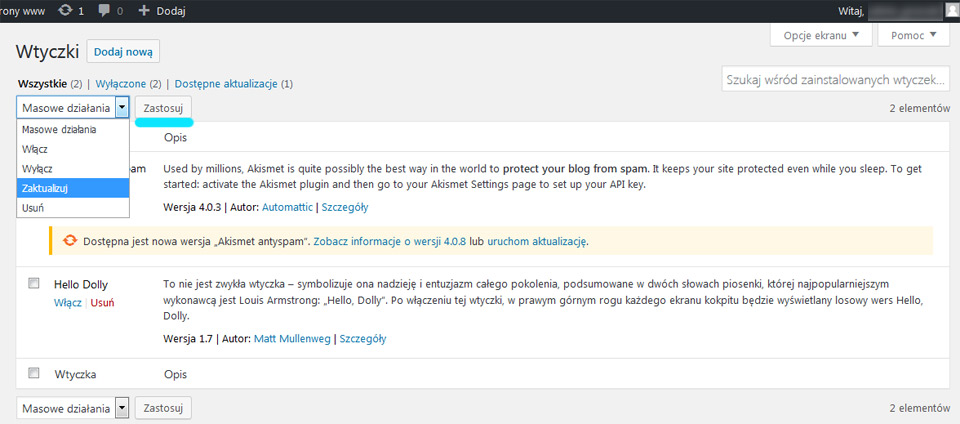Collapse the top Masowe działania dropdown arrow

[x=122, y=108]
